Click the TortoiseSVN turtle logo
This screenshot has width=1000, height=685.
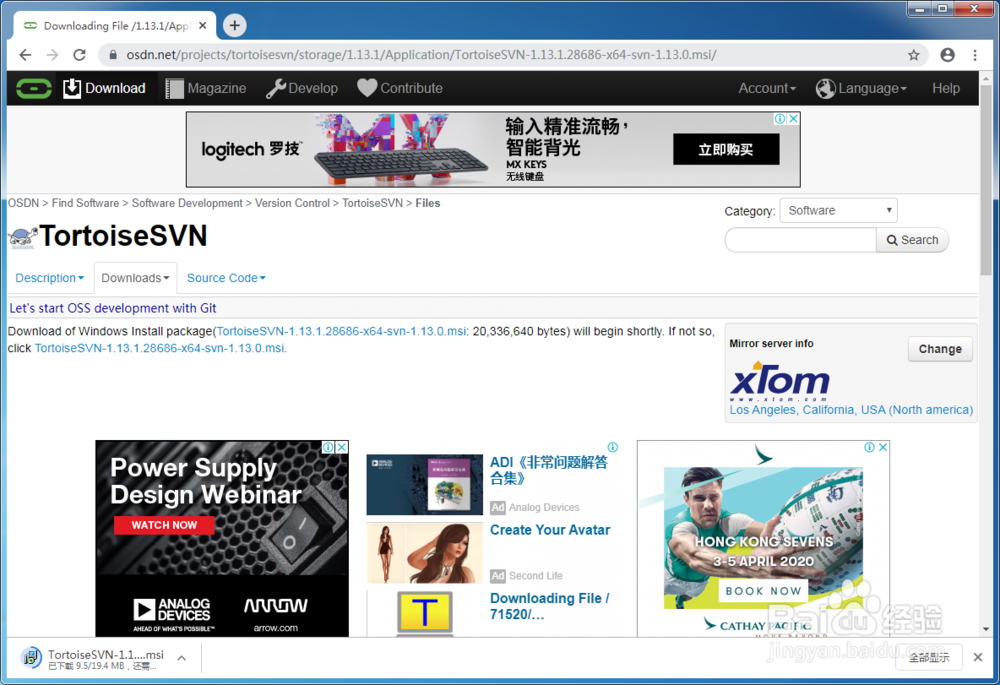click(x=22, y=237)
